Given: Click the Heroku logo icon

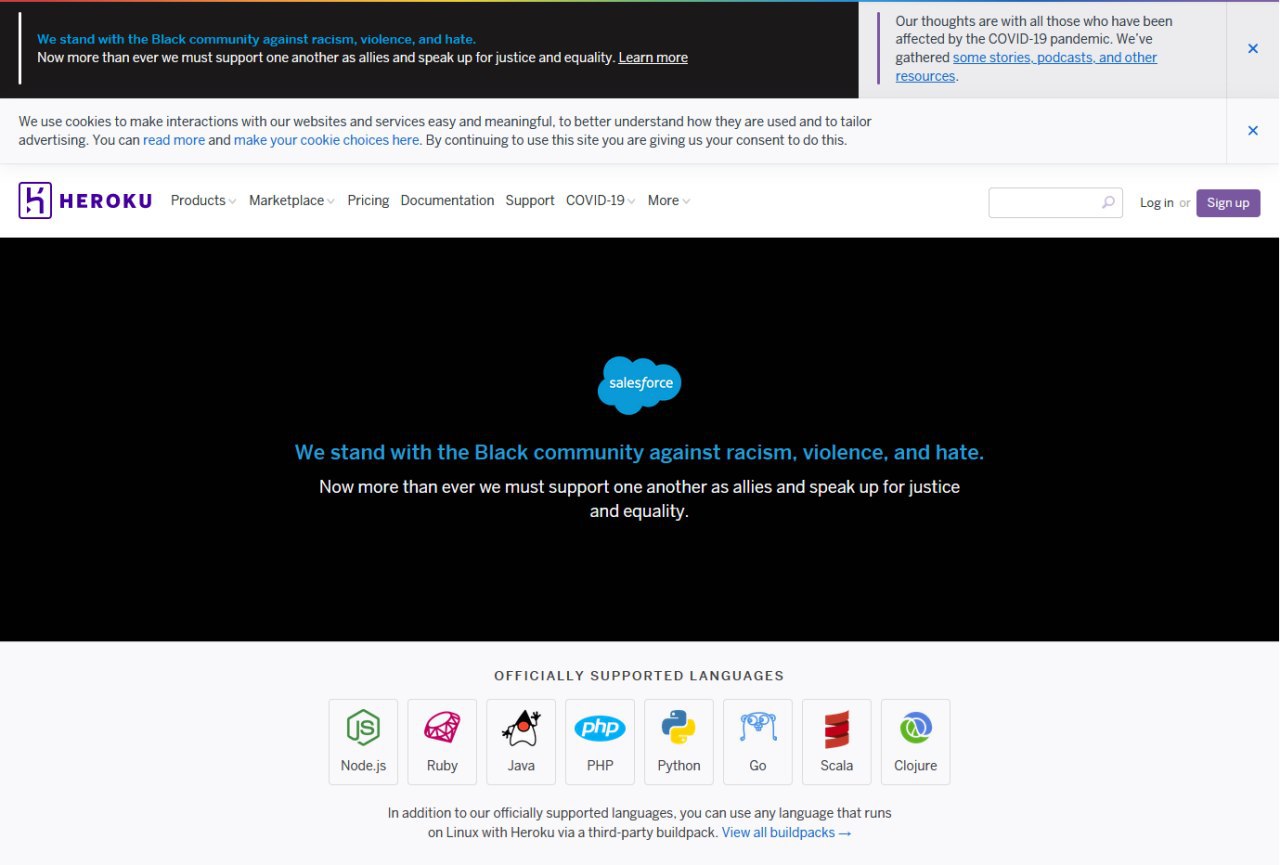Looking at the screenshot, I should click(x=34, y=201).
